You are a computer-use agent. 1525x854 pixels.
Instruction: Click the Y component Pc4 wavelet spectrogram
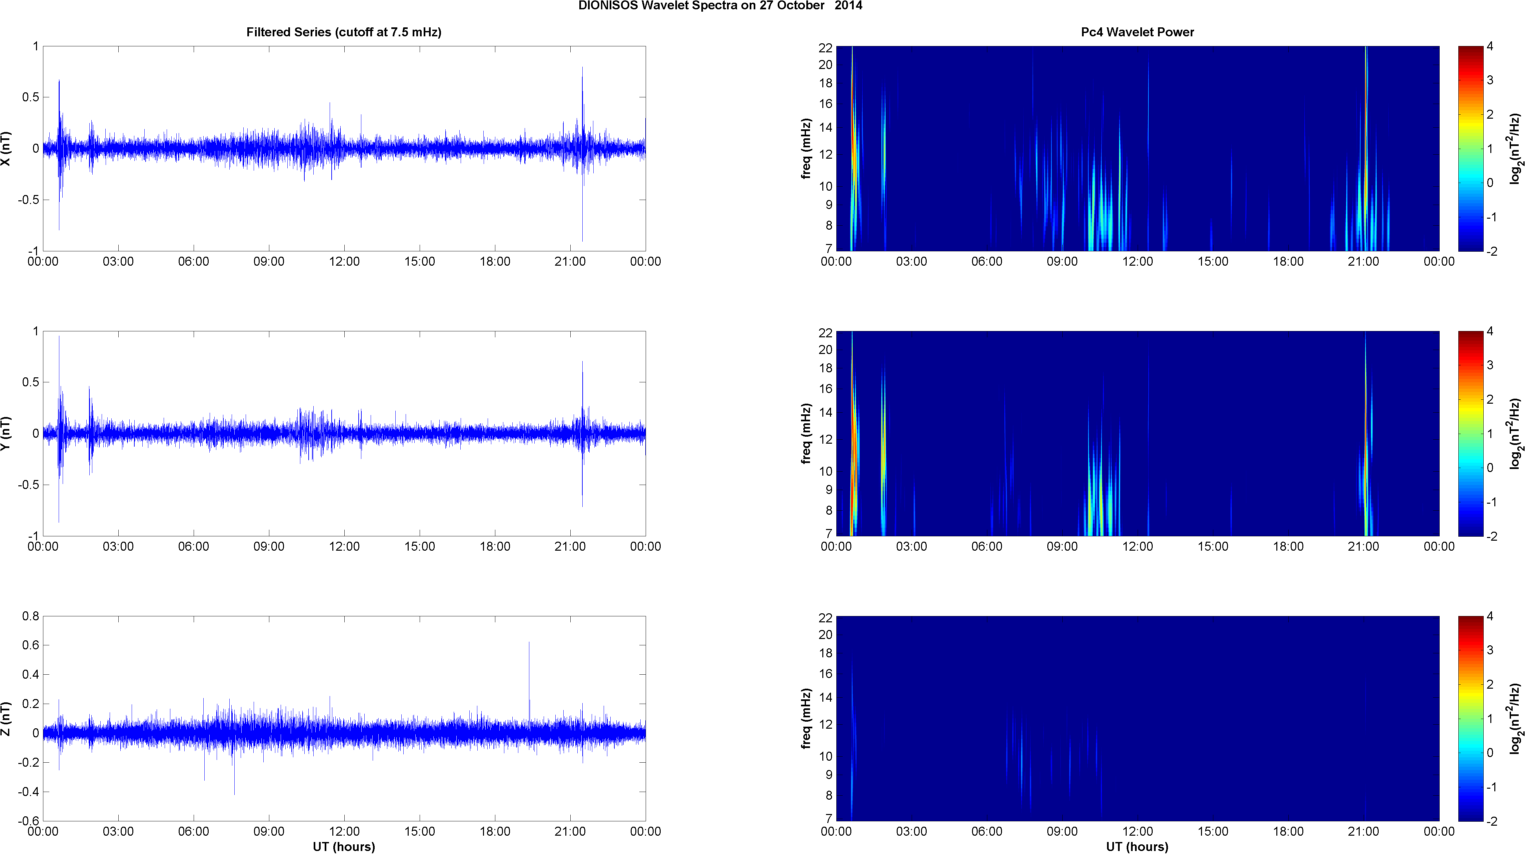point(1137,433)
